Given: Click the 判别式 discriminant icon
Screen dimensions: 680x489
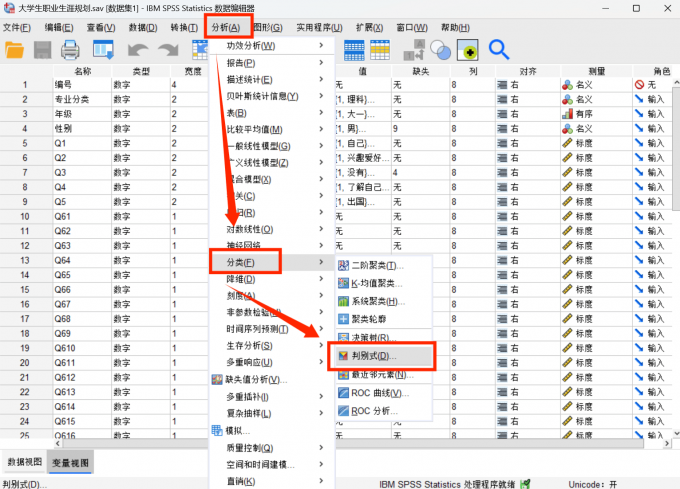Looking at the screenshot, I should pos(343,356).
